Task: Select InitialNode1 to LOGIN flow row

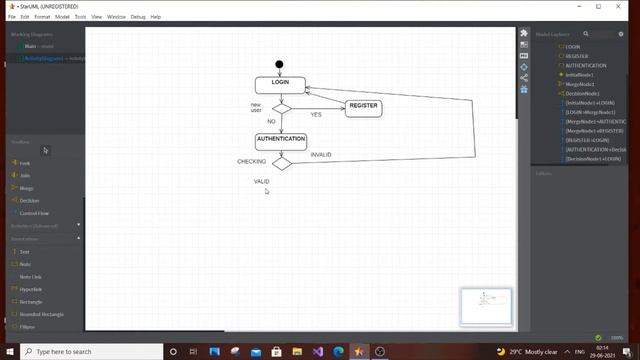Action: pos(589,103)
